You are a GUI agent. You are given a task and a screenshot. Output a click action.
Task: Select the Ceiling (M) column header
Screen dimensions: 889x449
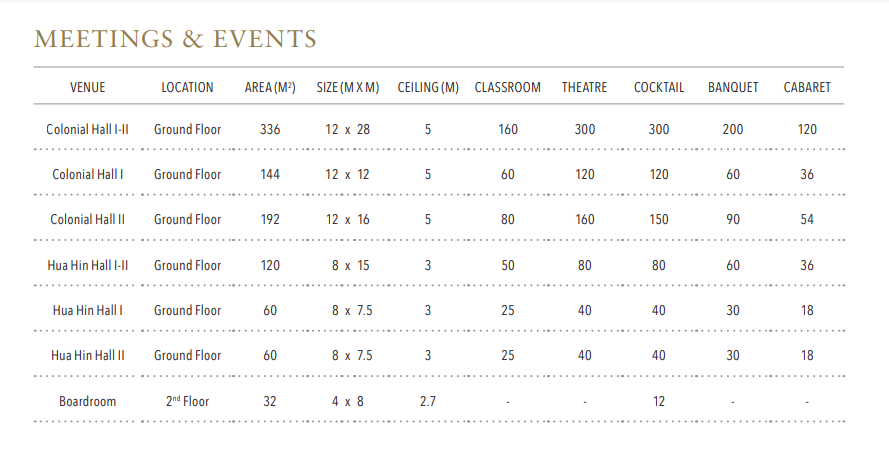428,87
